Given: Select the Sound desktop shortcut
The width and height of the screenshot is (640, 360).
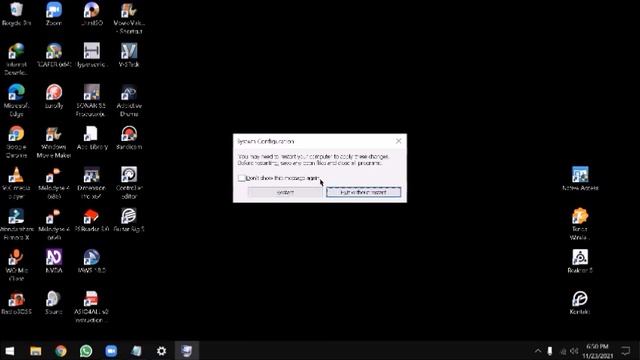Looking at the screenshot, I should click(54, 302).
